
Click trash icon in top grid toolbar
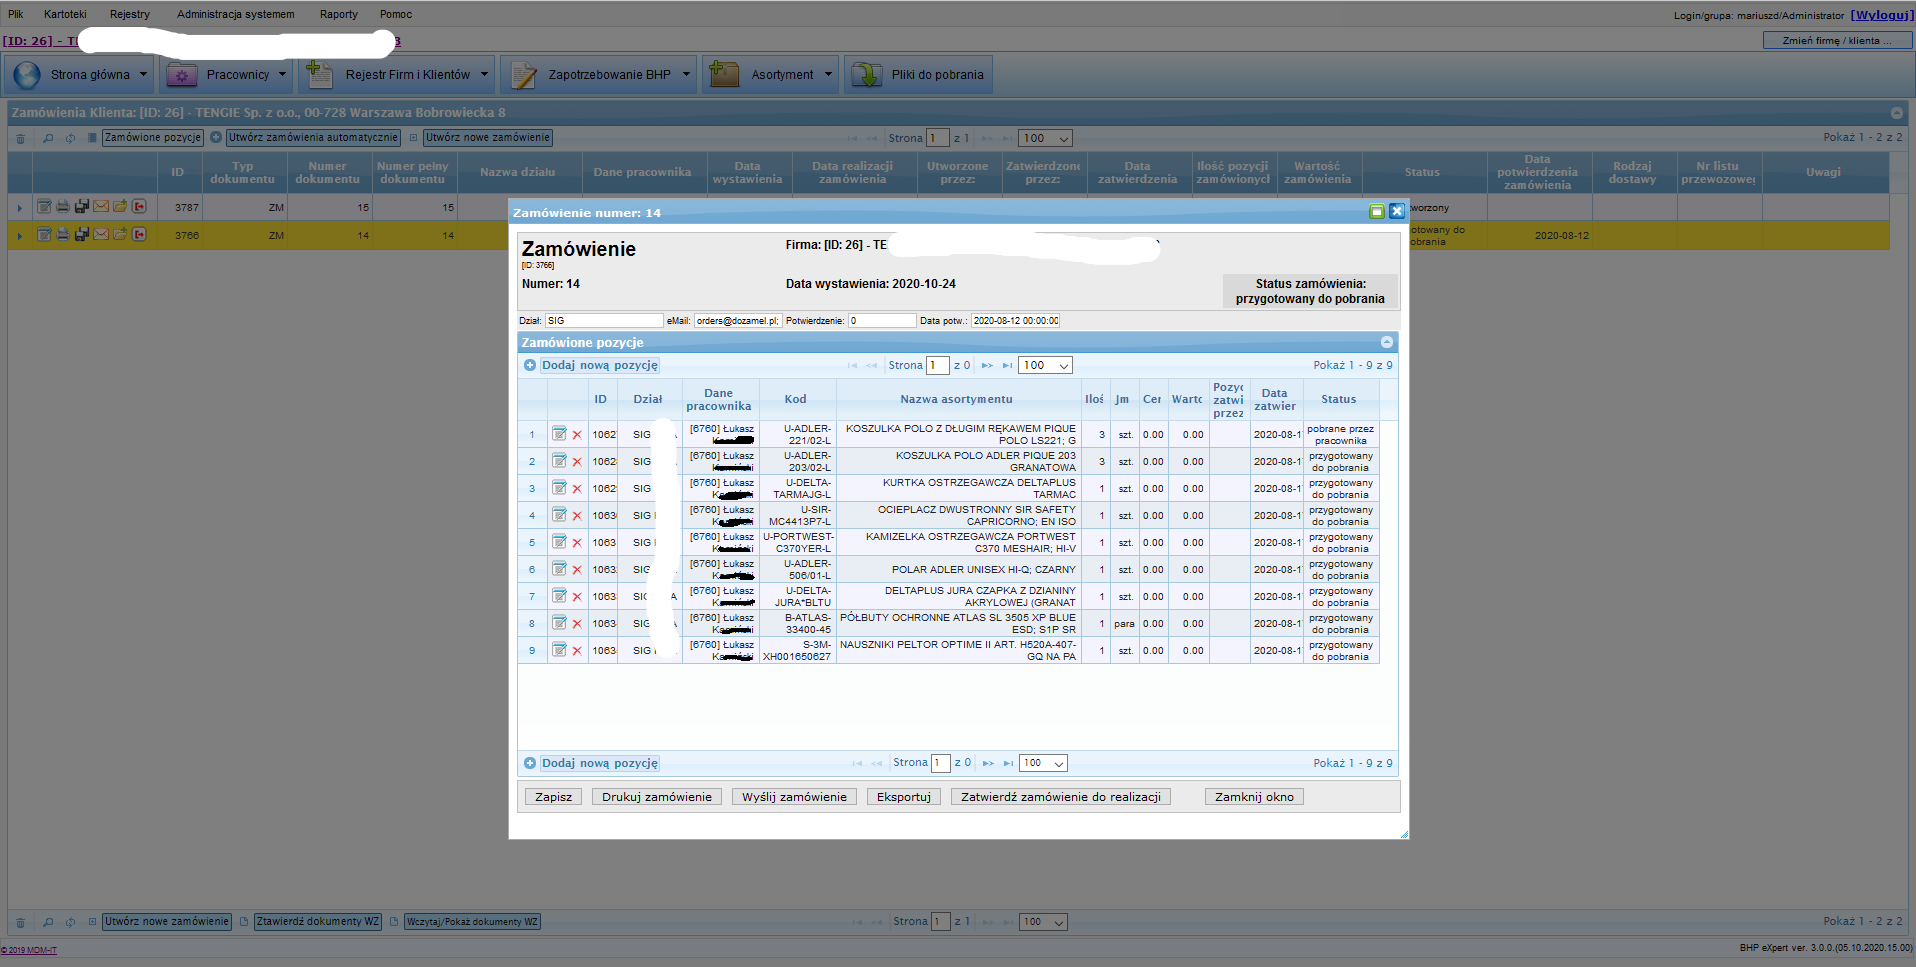click(20, 138)
